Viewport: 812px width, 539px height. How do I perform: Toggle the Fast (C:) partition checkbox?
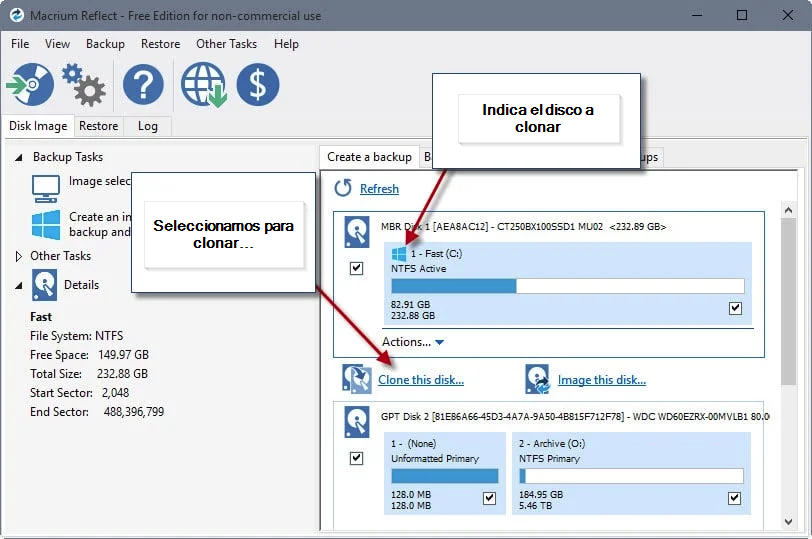tap(735, 309)
